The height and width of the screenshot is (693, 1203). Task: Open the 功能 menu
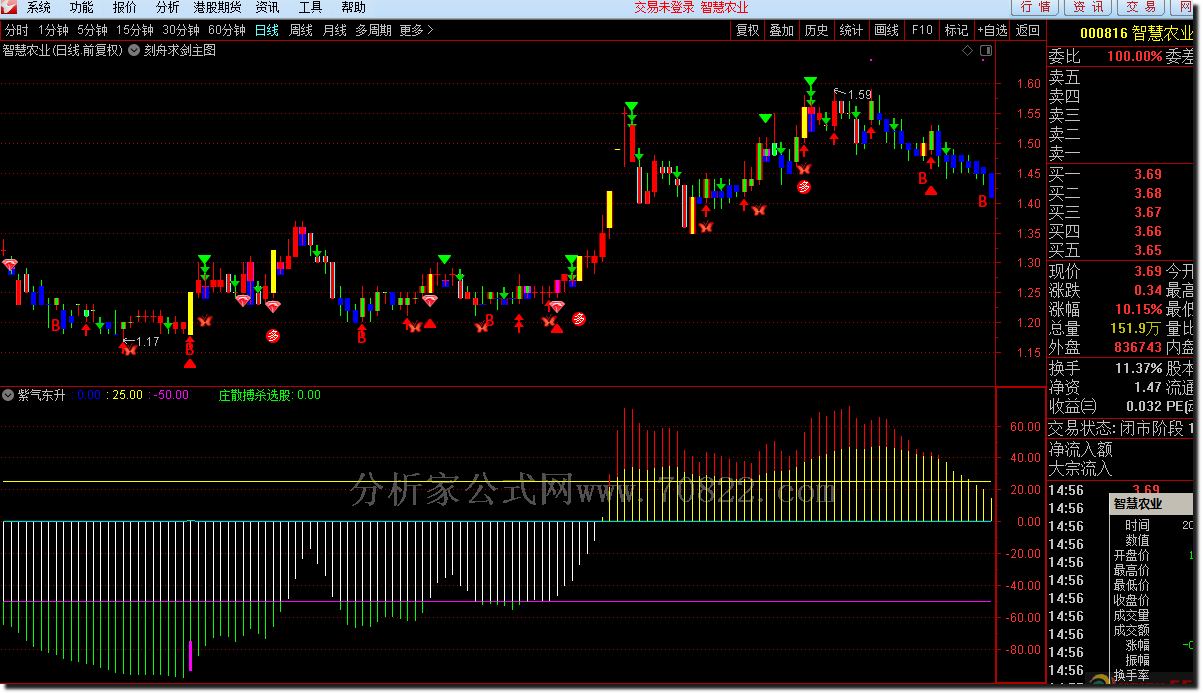coord(82,7)
